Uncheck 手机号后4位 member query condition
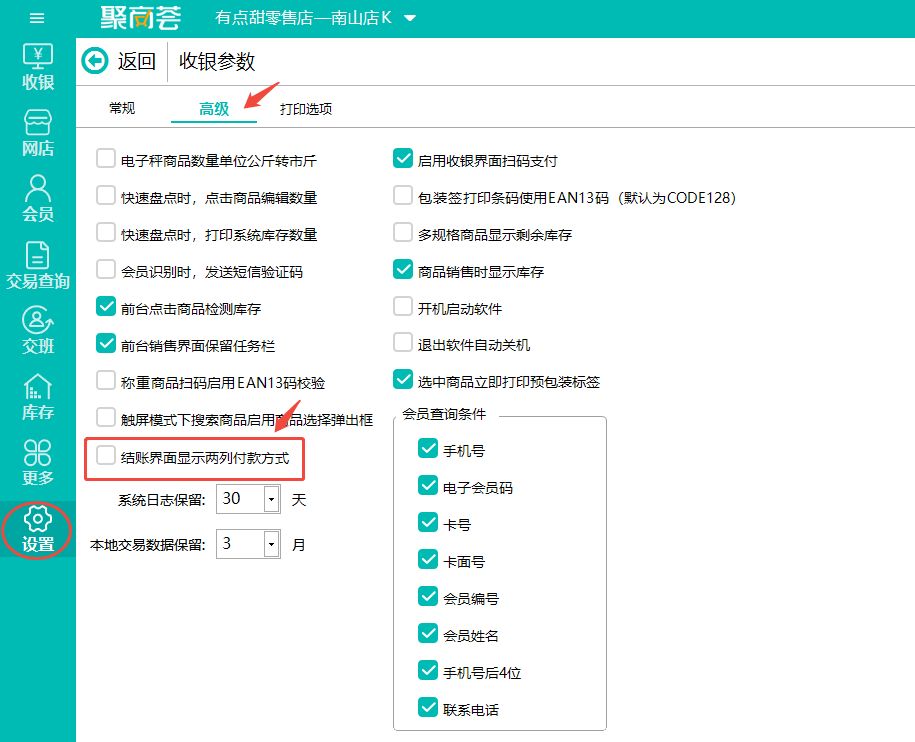 point(428,671)
